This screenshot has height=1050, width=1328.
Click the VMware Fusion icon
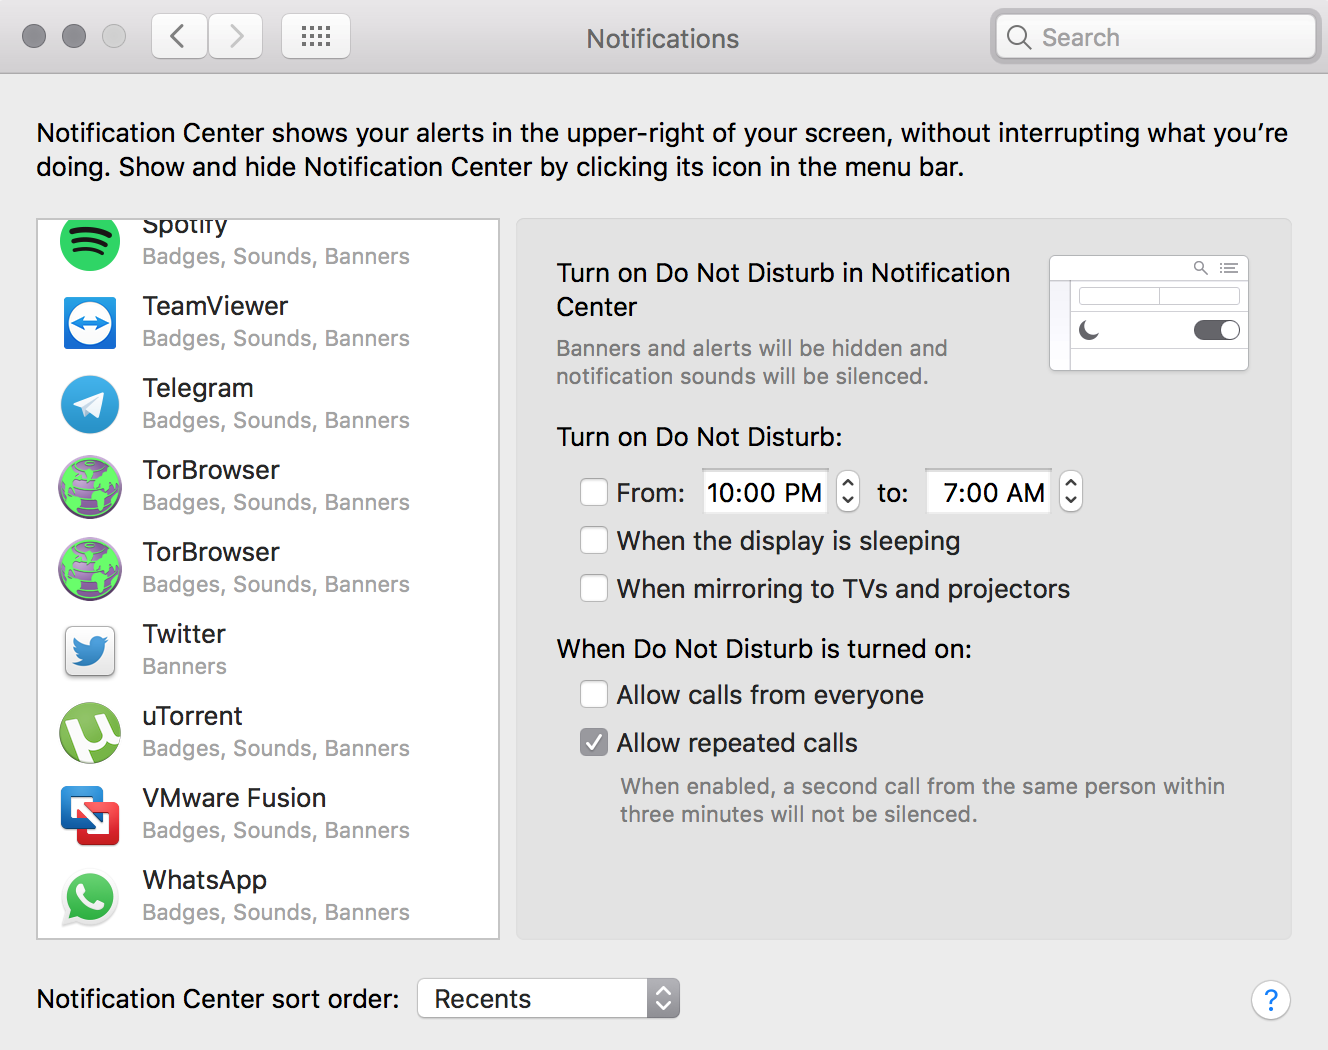(90, 815)
